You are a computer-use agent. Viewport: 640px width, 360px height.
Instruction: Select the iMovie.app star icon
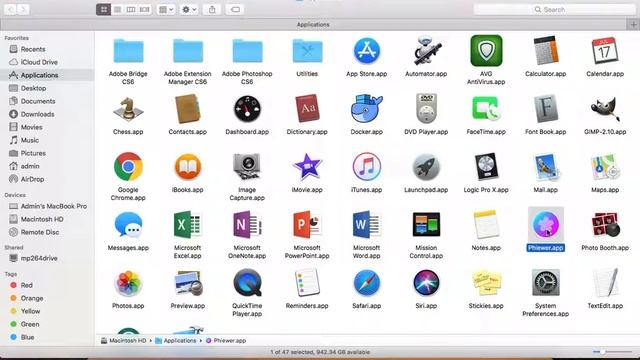[307, 167]
